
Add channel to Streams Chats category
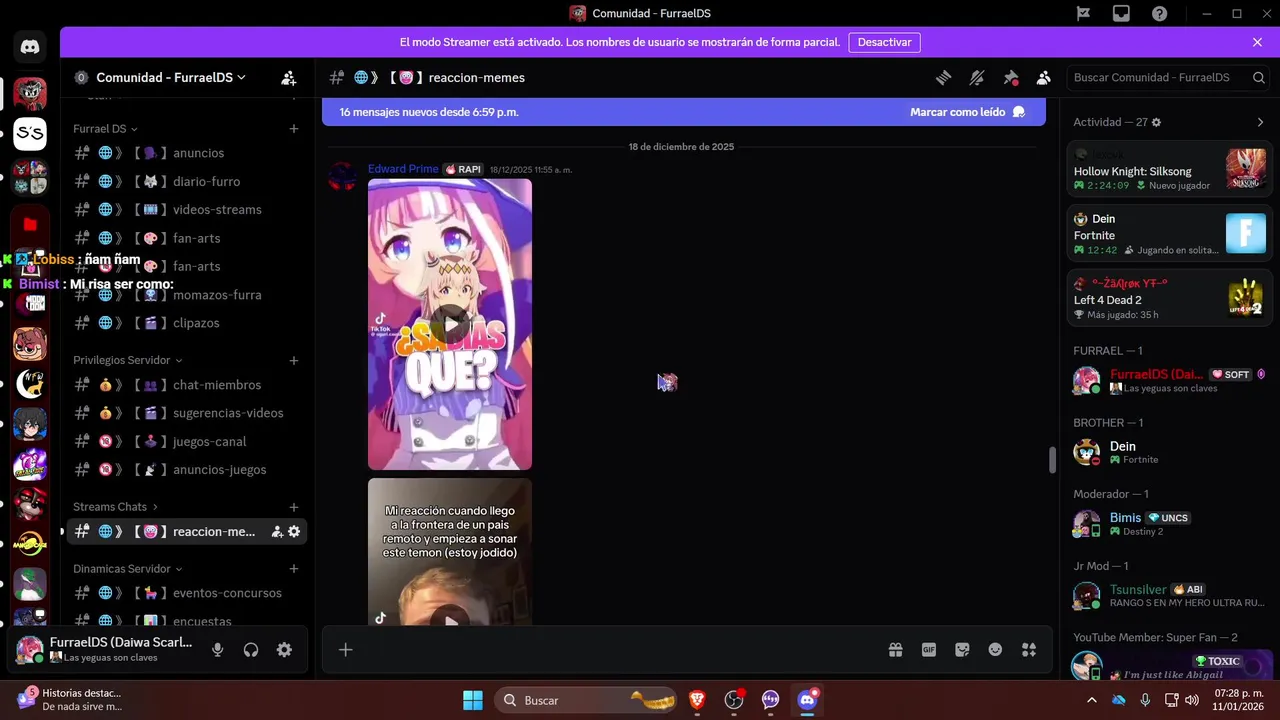[x=294, y=507]
